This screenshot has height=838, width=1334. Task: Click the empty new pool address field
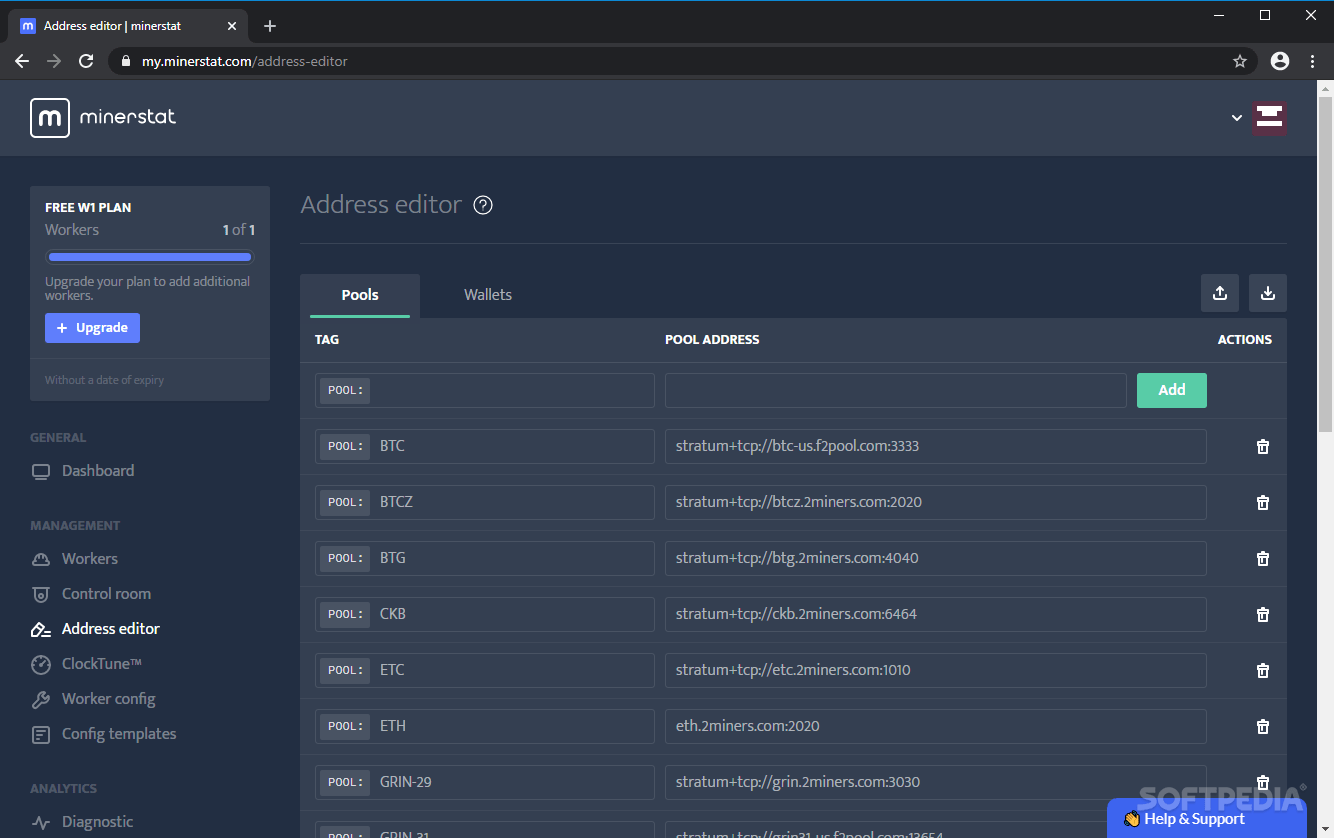896,390
